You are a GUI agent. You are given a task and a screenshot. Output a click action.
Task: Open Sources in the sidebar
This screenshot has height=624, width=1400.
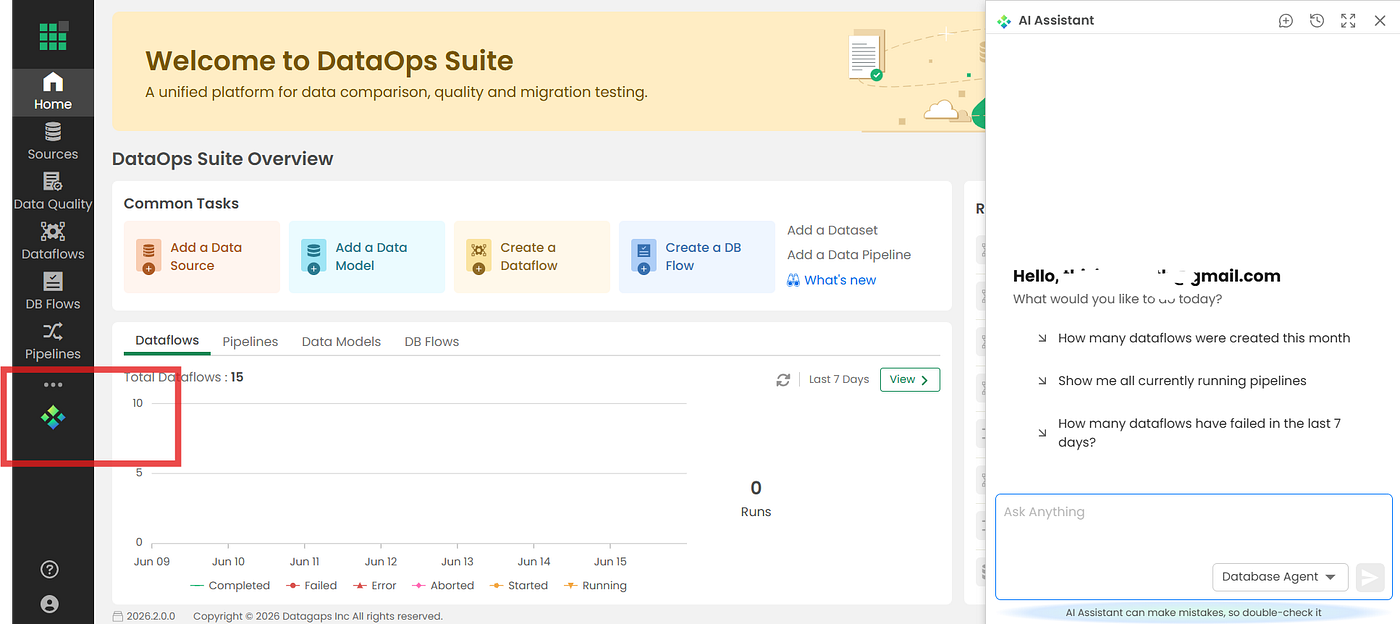point(53,141)
